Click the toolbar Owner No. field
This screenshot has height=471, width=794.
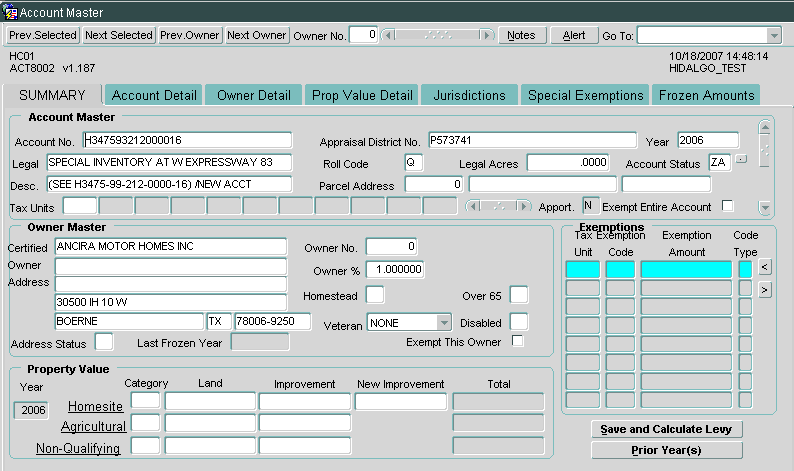pos(364,35)
